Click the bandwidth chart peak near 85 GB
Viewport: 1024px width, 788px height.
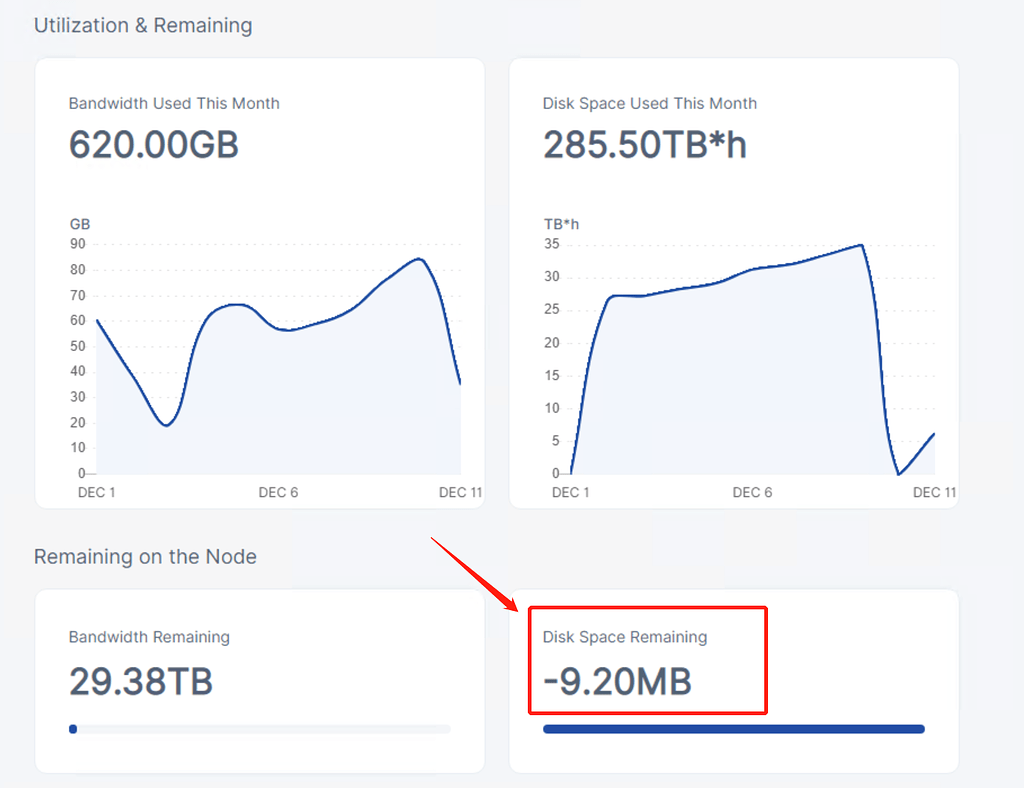pyautogui.click(x=420, y=259)
